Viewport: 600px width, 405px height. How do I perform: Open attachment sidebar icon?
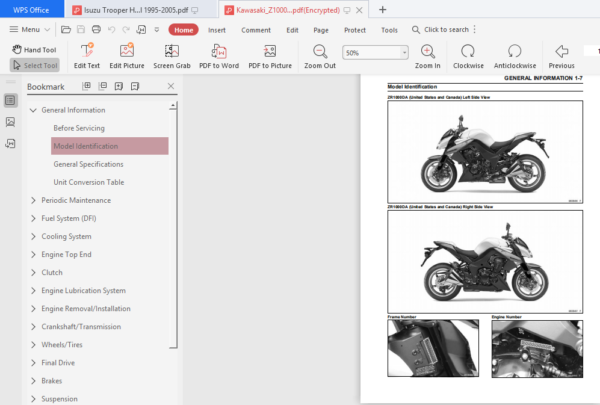coord(10,144)
